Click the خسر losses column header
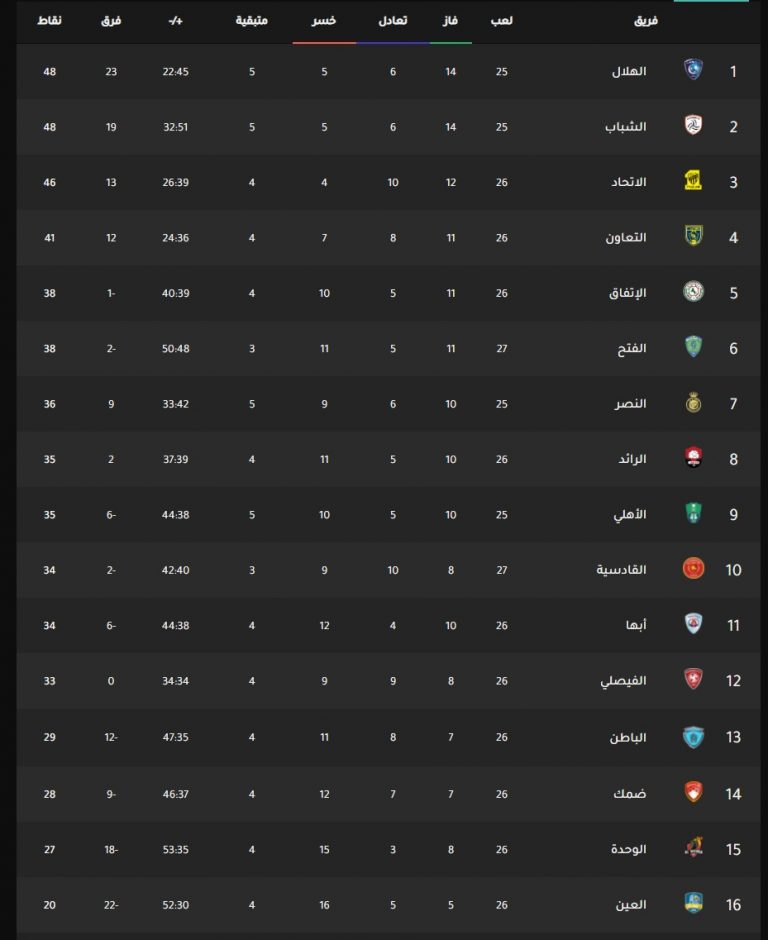The height and width of the screenshot is (940, 768). coord(324,20)
